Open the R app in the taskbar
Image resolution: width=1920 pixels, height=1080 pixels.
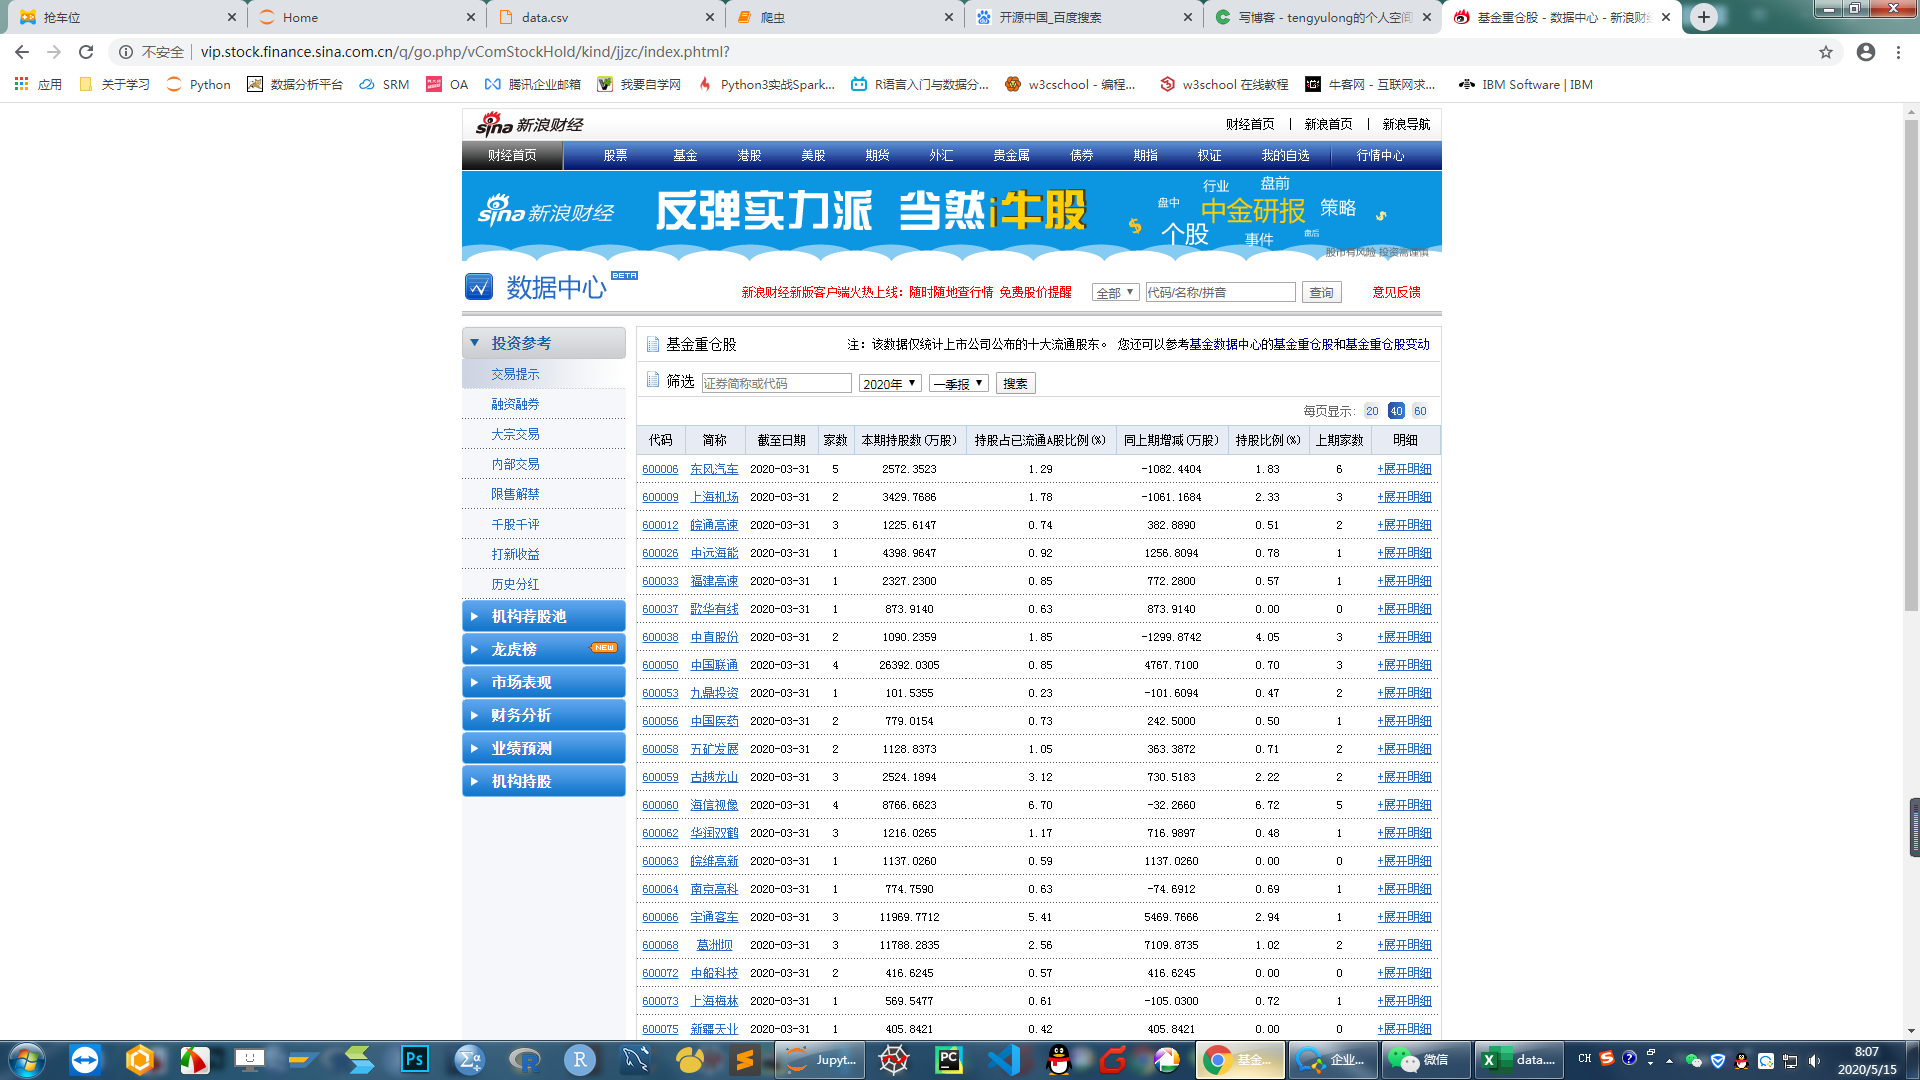(x=580, y=1060)
